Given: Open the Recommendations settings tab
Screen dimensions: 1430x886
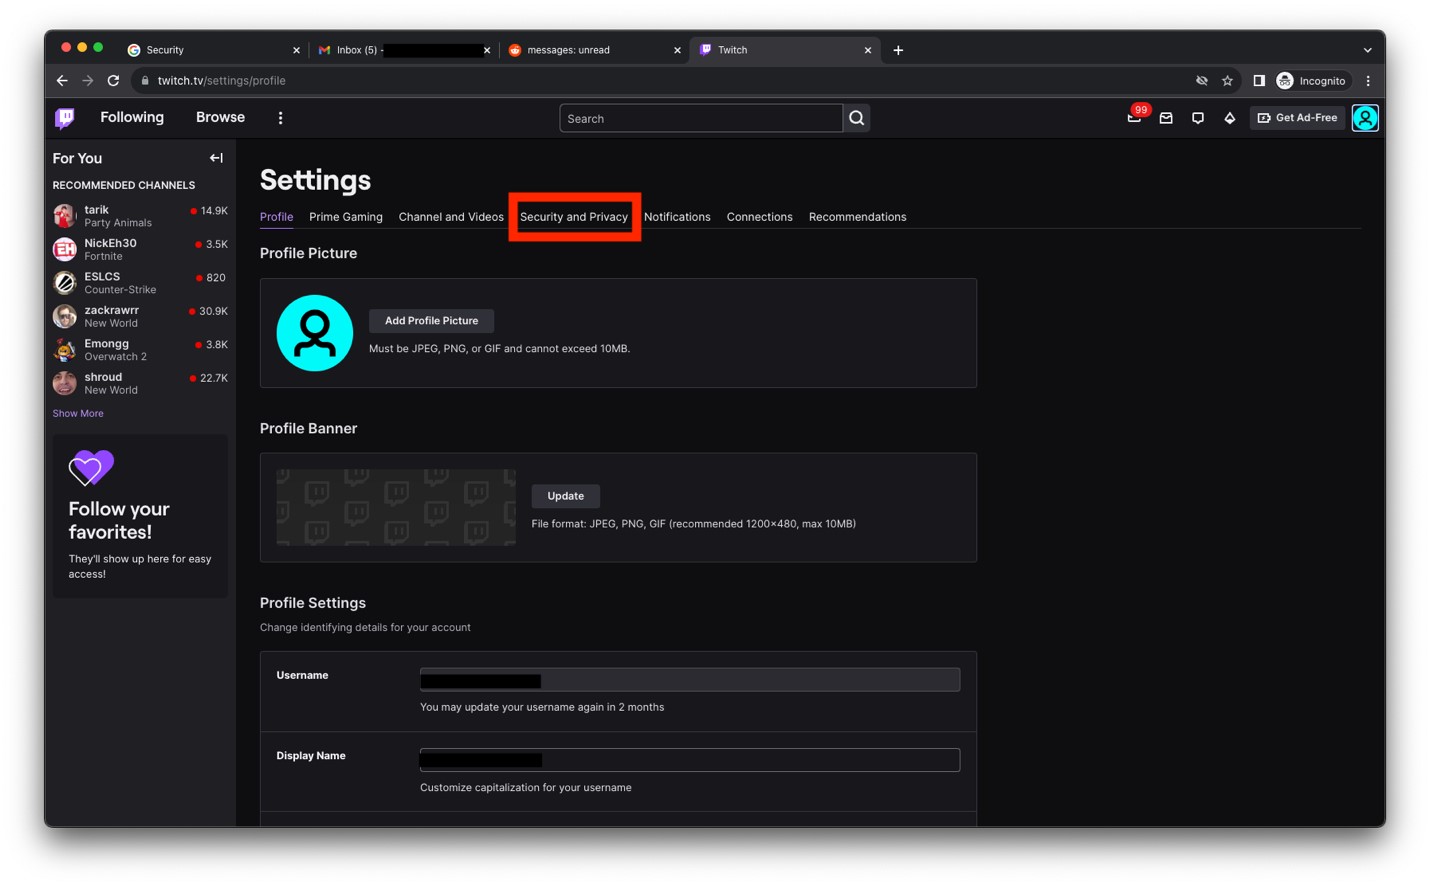Looking at the screenshot, I should [x=857, y=217].
